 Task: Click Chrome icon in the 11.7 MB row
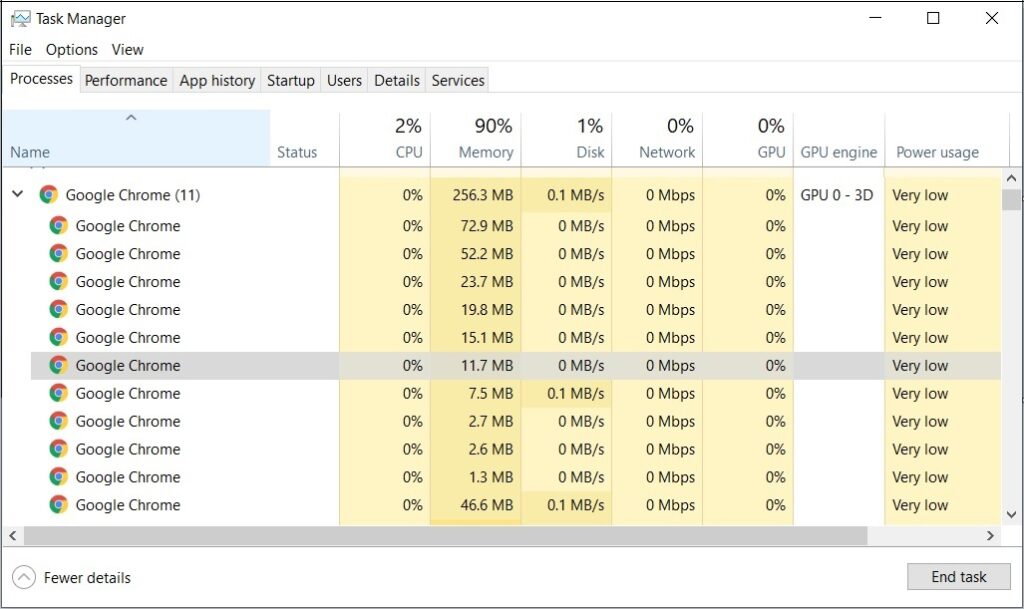coord(58,366)
